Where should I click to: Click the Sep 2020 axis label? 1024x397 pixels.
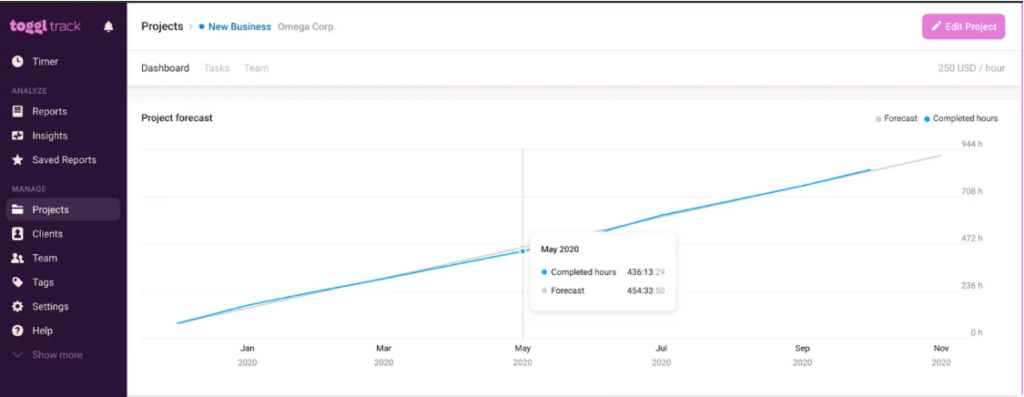[x=802, y=355]
